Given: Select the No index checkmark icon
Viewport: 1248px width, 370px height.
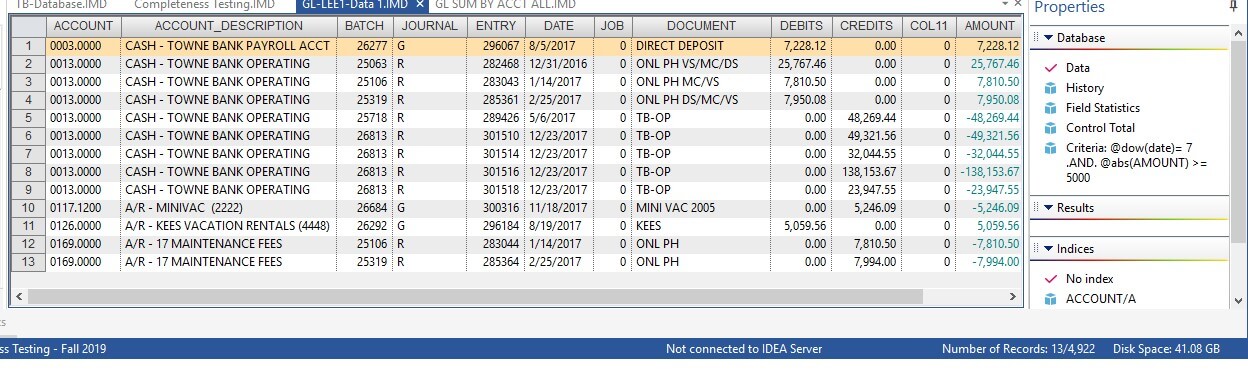Looking at the screenshot, I should pyautogui.click(x=1050, y=279).
